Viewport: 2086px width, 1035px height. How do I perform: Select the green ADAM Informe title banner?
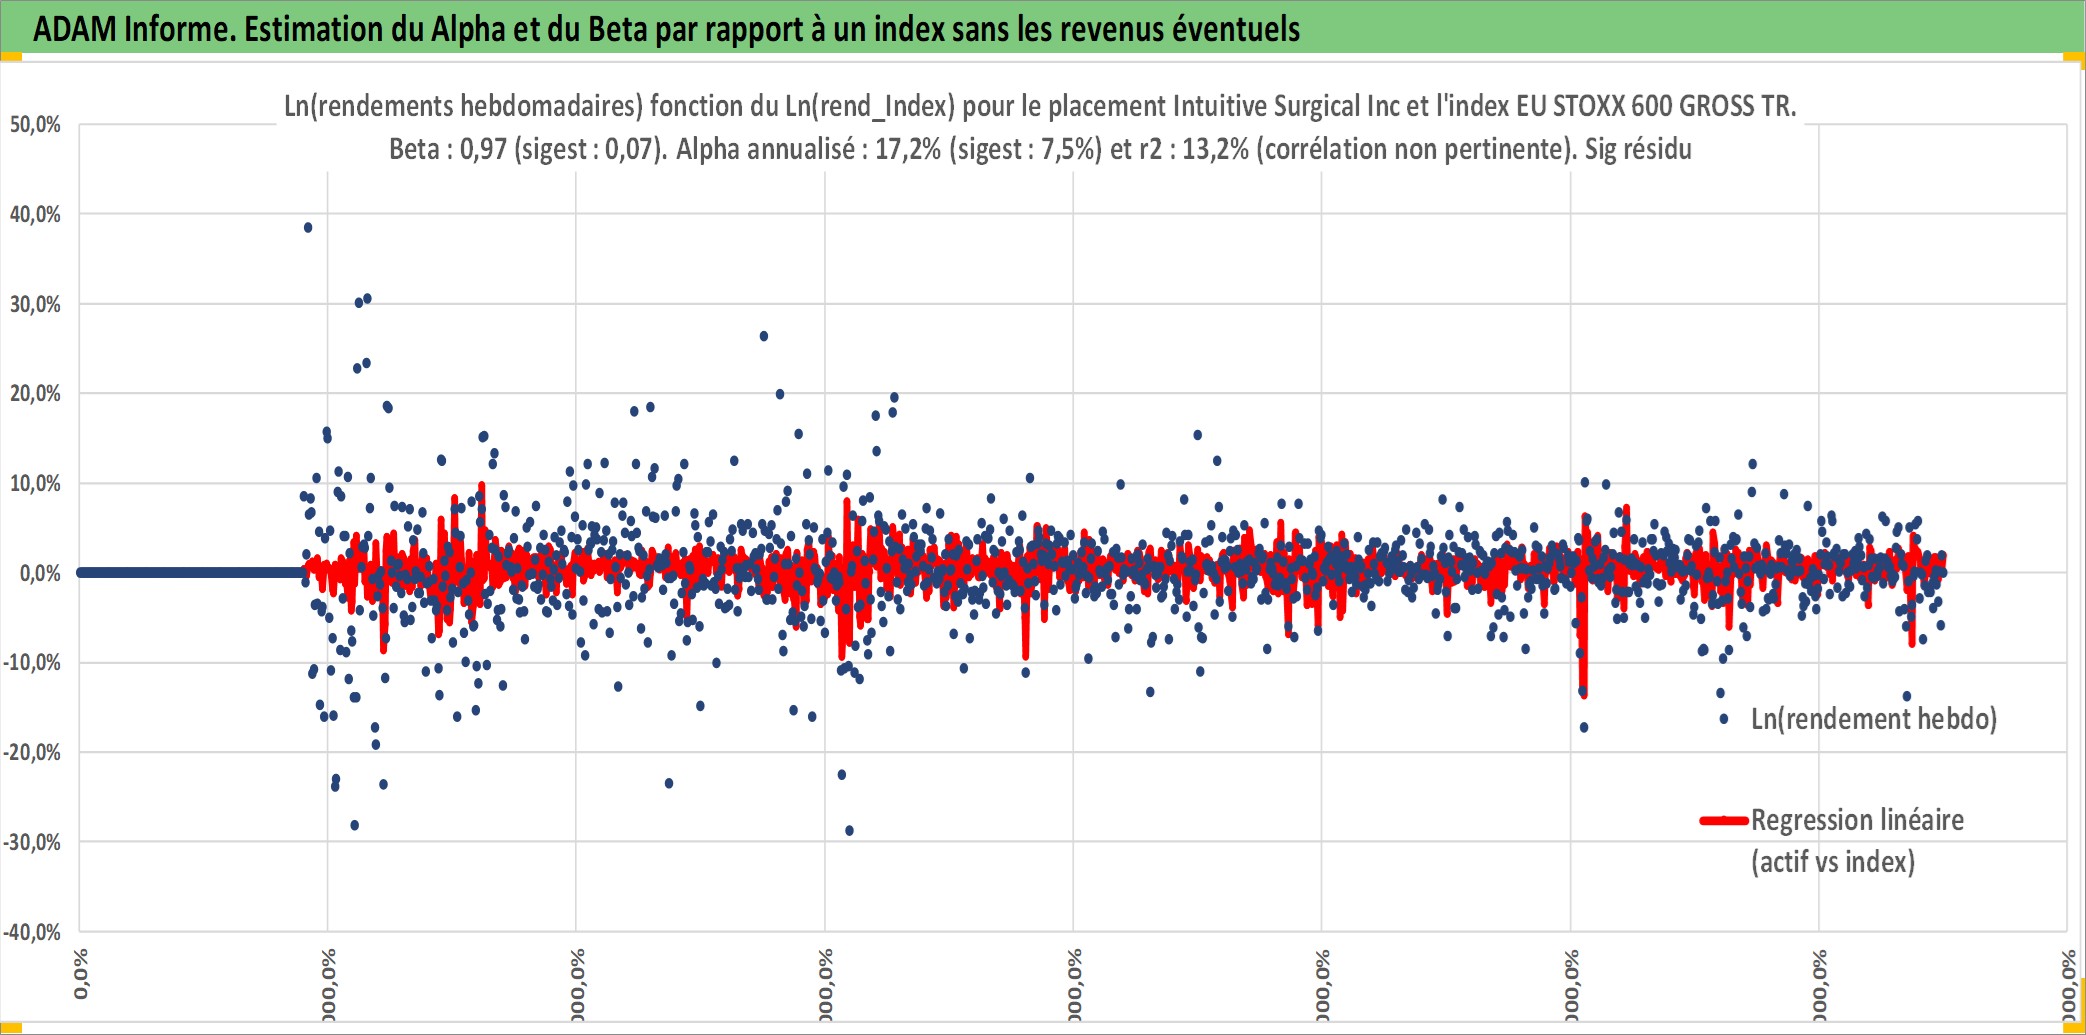(1043, 27)
